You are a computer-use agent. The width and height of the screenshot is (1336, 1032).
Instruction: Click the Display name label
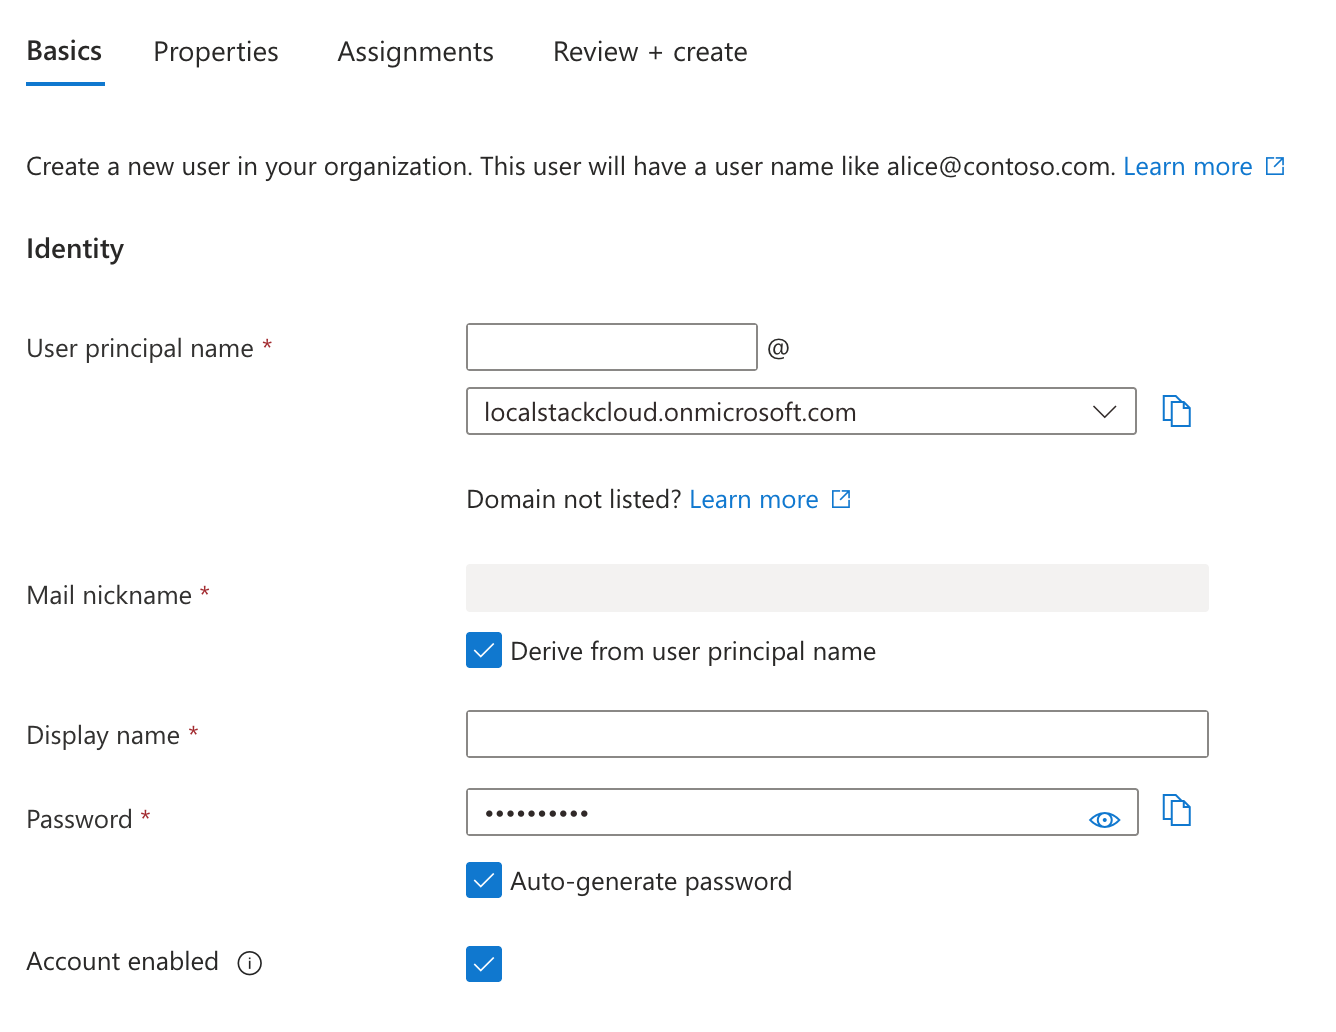(x=103, y=736)
